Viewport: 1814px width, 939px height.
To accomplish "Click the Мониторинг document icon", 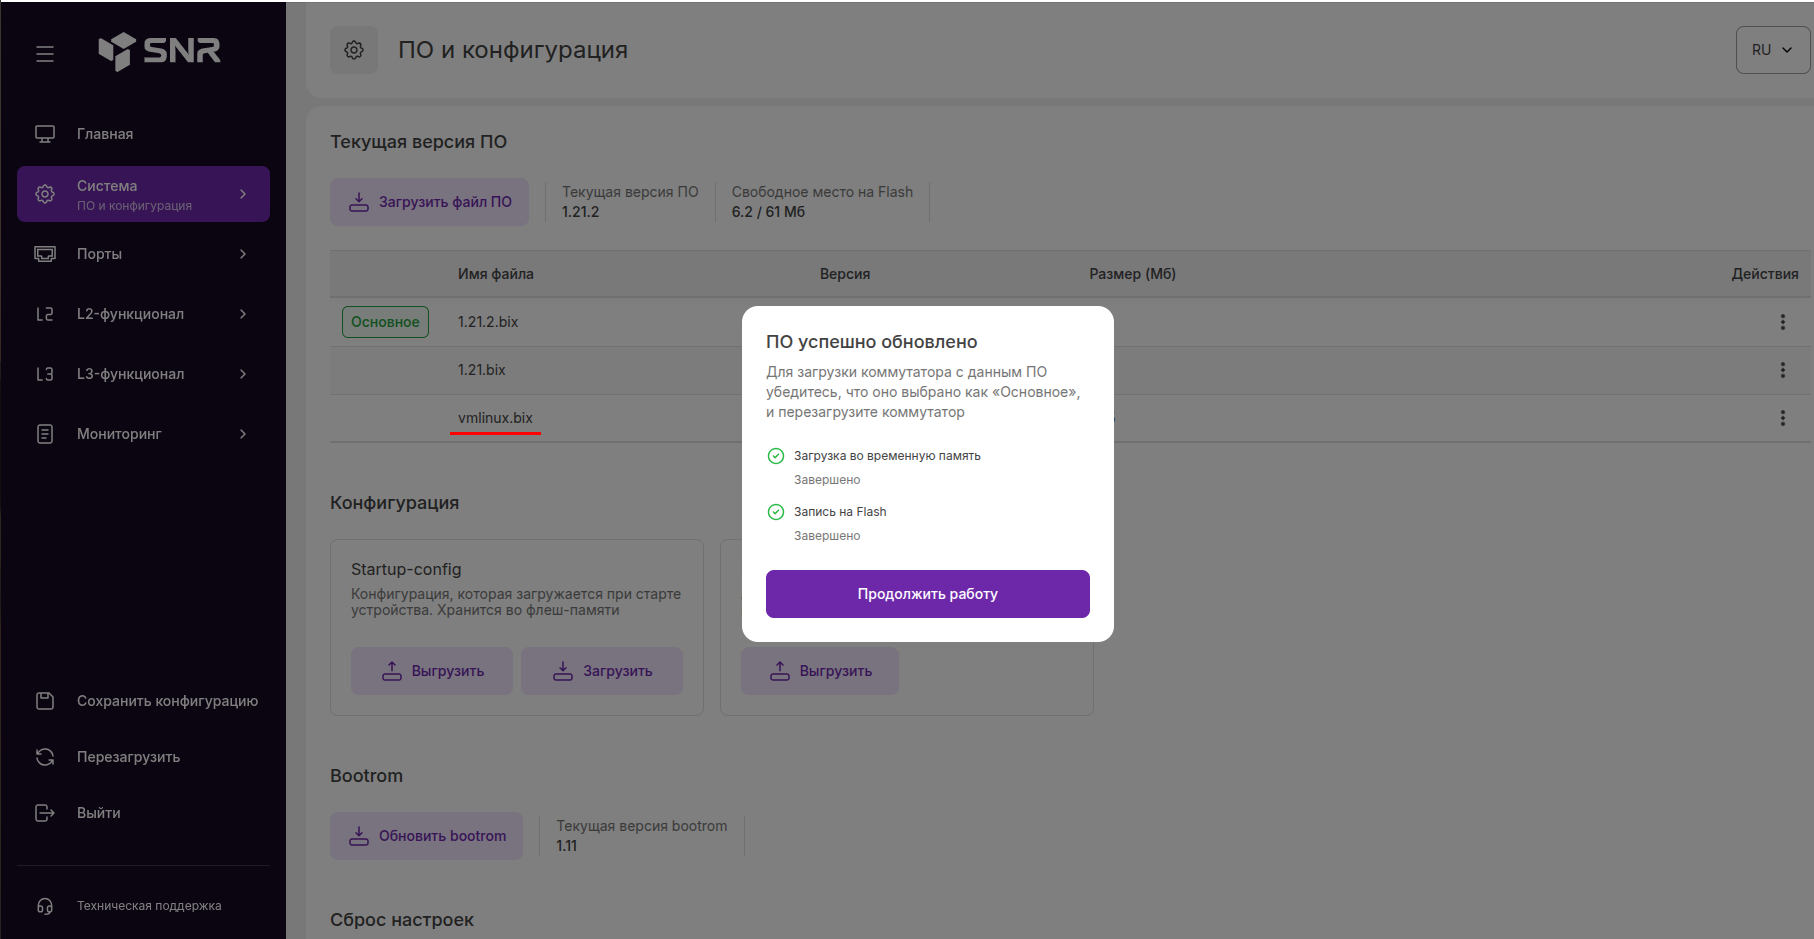I will [x=45, y=434].
